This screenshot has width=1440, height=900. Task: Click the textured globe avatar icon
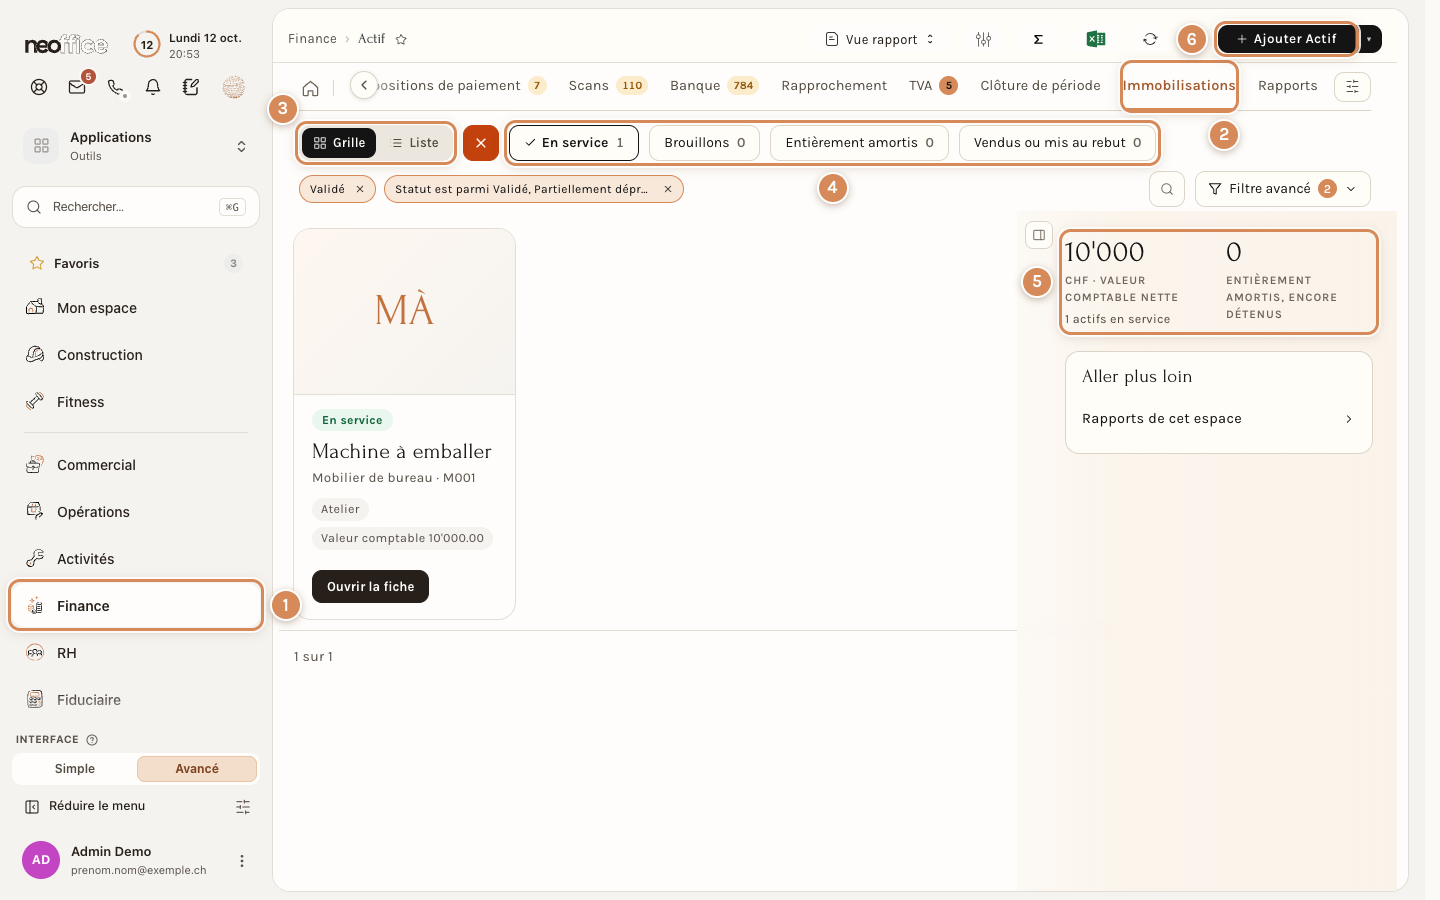(234, 87)
